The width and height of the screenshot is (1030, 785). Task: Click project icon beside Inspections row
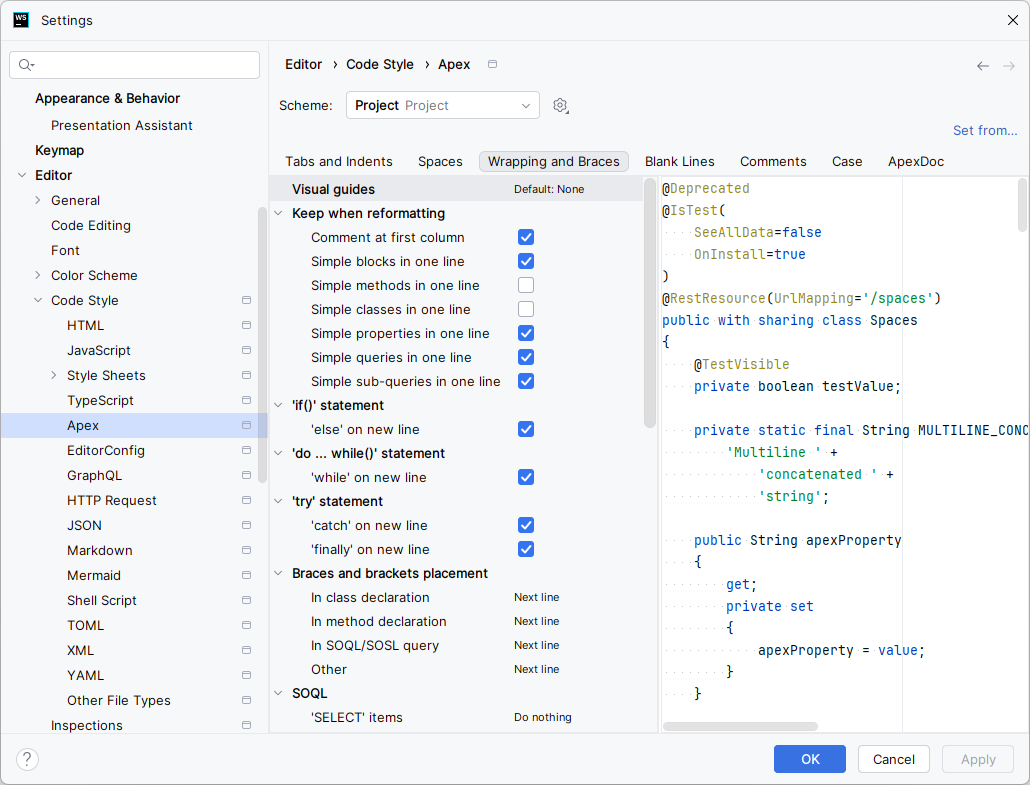coord(246,725)
